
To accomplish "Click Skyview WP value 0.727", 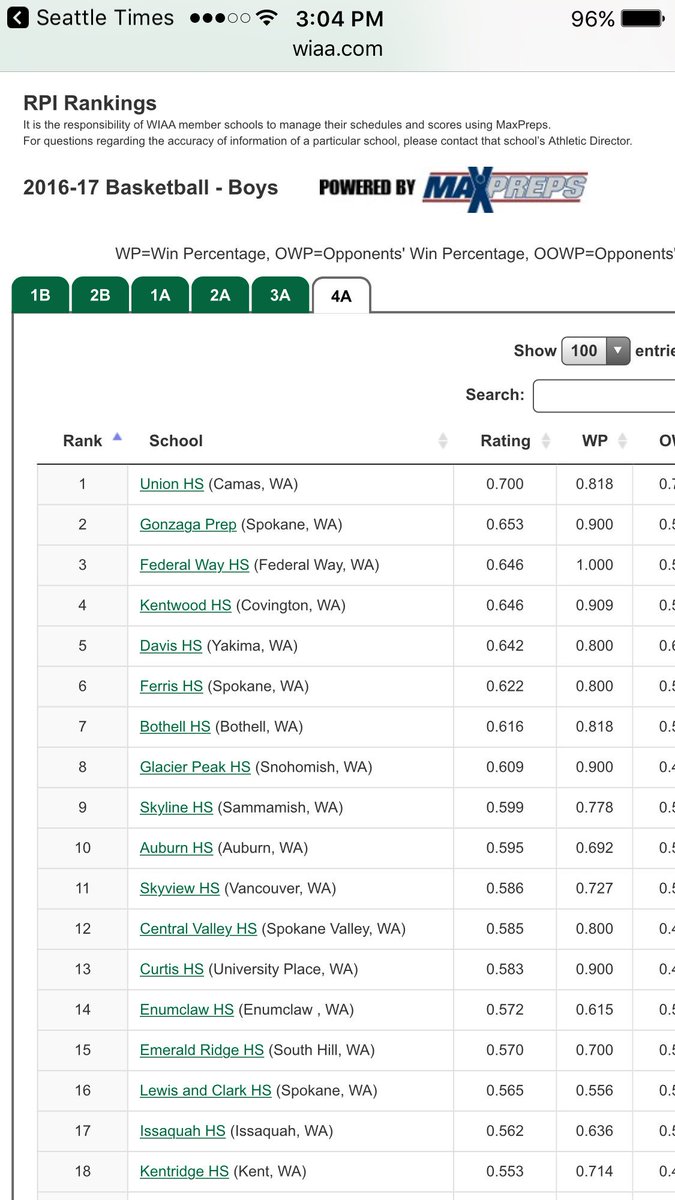I will 594,888.
